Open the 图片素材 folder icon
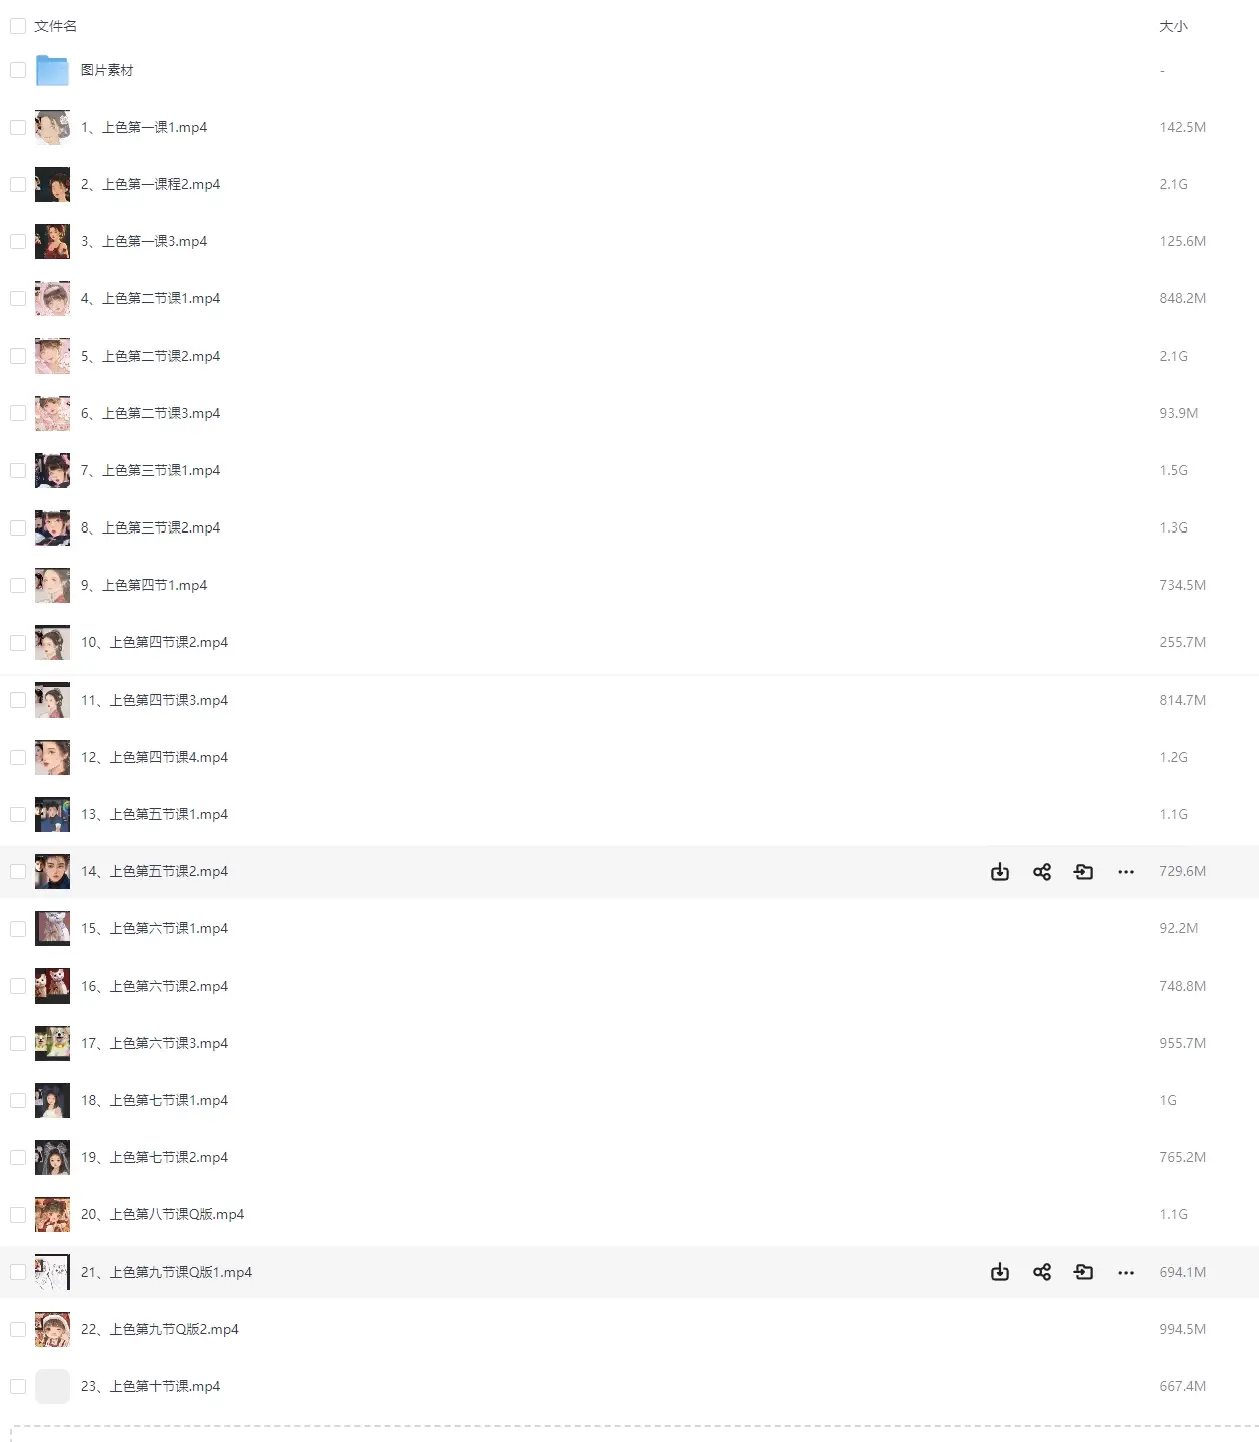 [52, 70]
